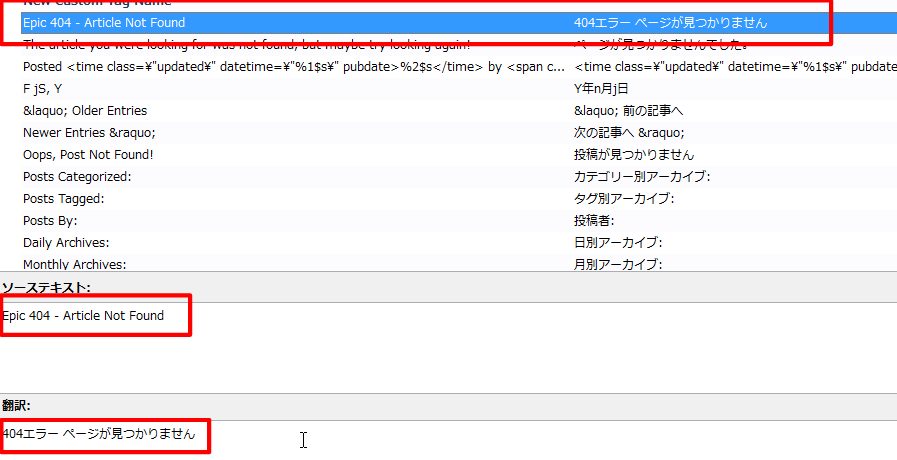Click the '翻訳:' section header

pos(16,406)
